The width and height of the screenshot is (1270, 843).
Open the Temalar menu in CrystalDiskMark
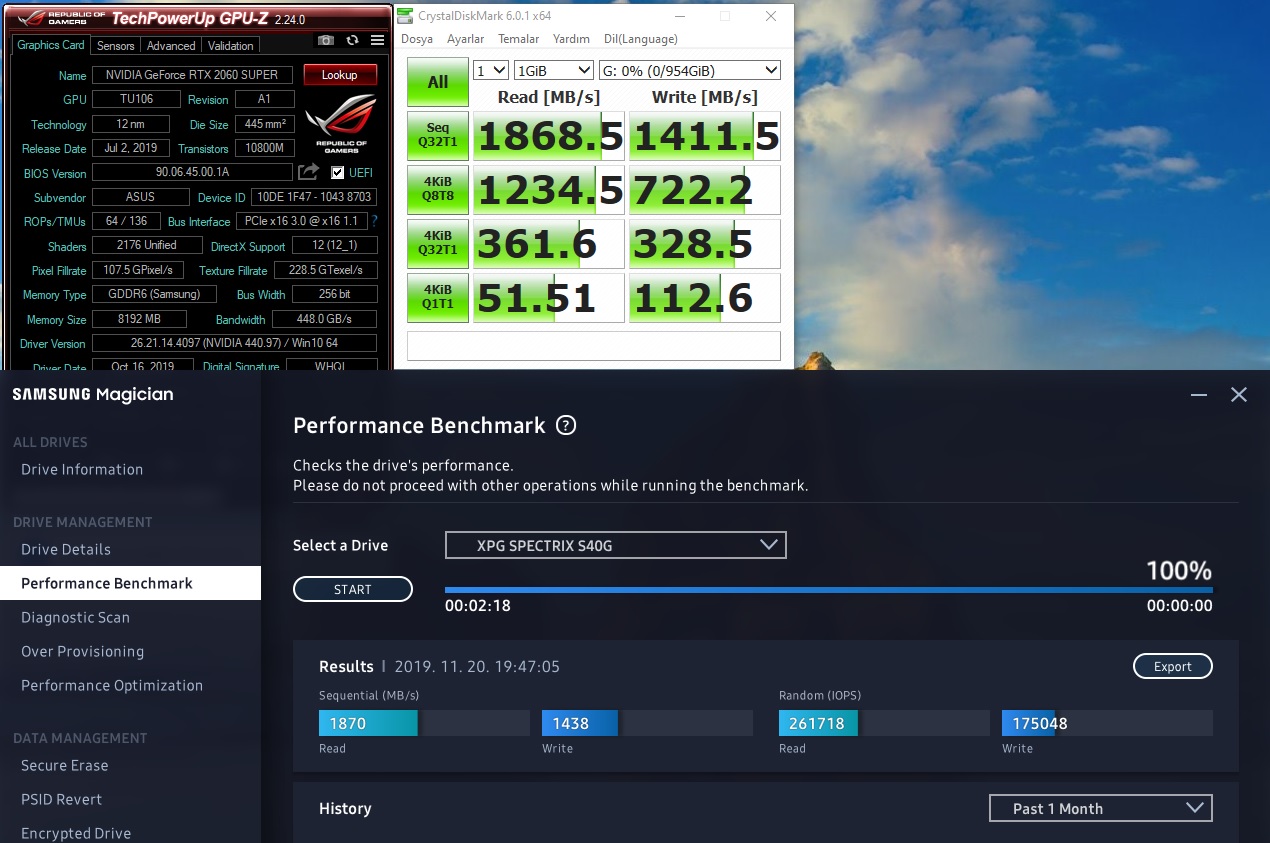pos(518,39)
